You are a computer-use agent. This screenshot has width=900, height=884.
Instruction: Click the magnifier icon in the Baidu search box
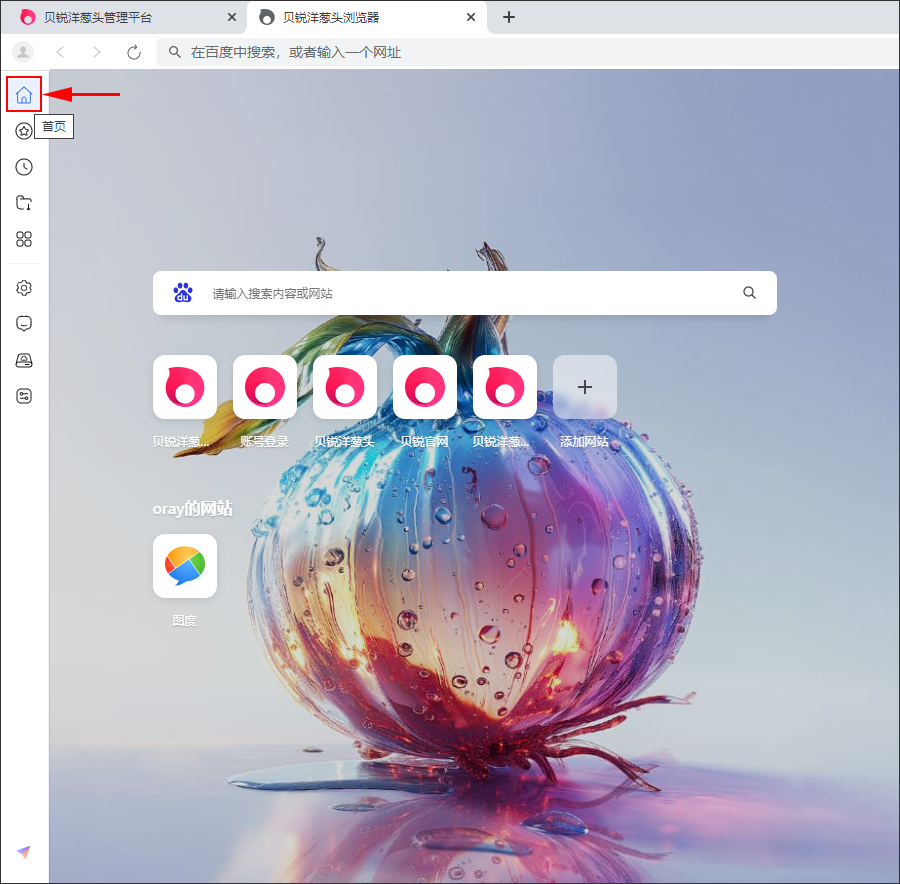tap(749, 293)
